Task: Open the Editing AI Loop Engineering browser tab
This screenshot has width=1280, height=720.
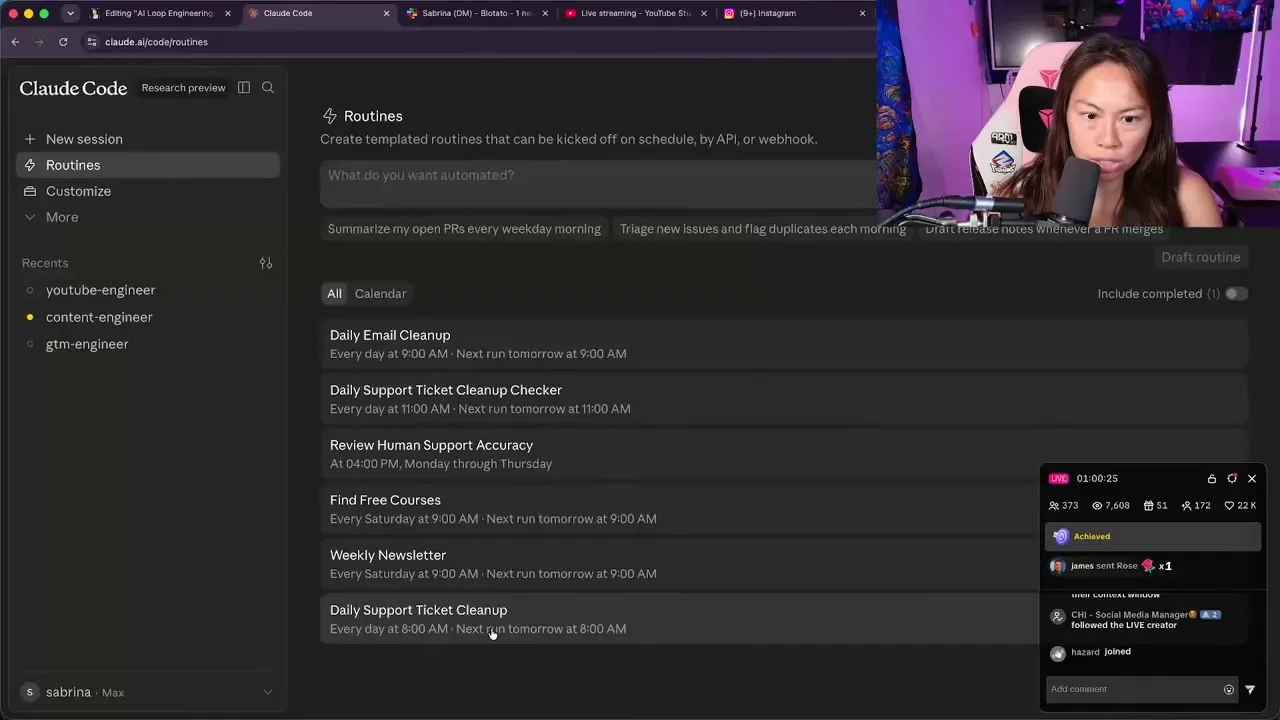Action: point(159,13)
